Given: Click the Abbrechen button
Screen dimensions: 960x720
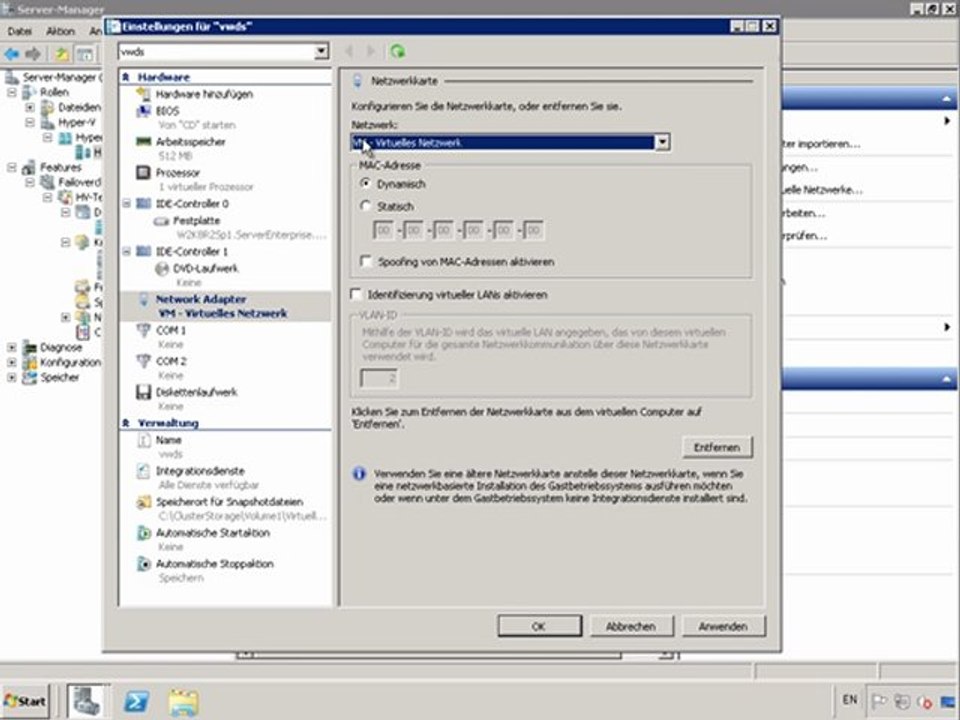Looking at the screenshot, I should tap(631, 626).
